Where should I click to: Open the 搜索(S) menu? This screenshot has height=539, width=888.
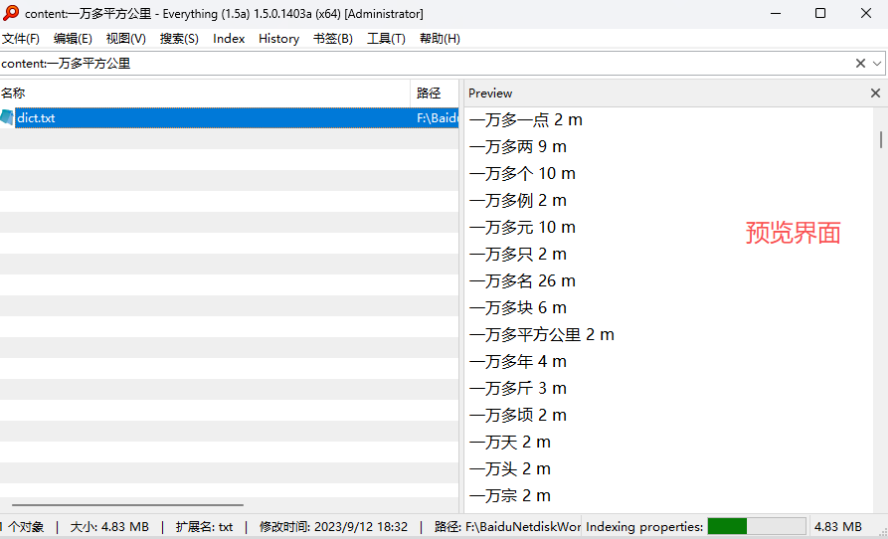coord(179,38)
